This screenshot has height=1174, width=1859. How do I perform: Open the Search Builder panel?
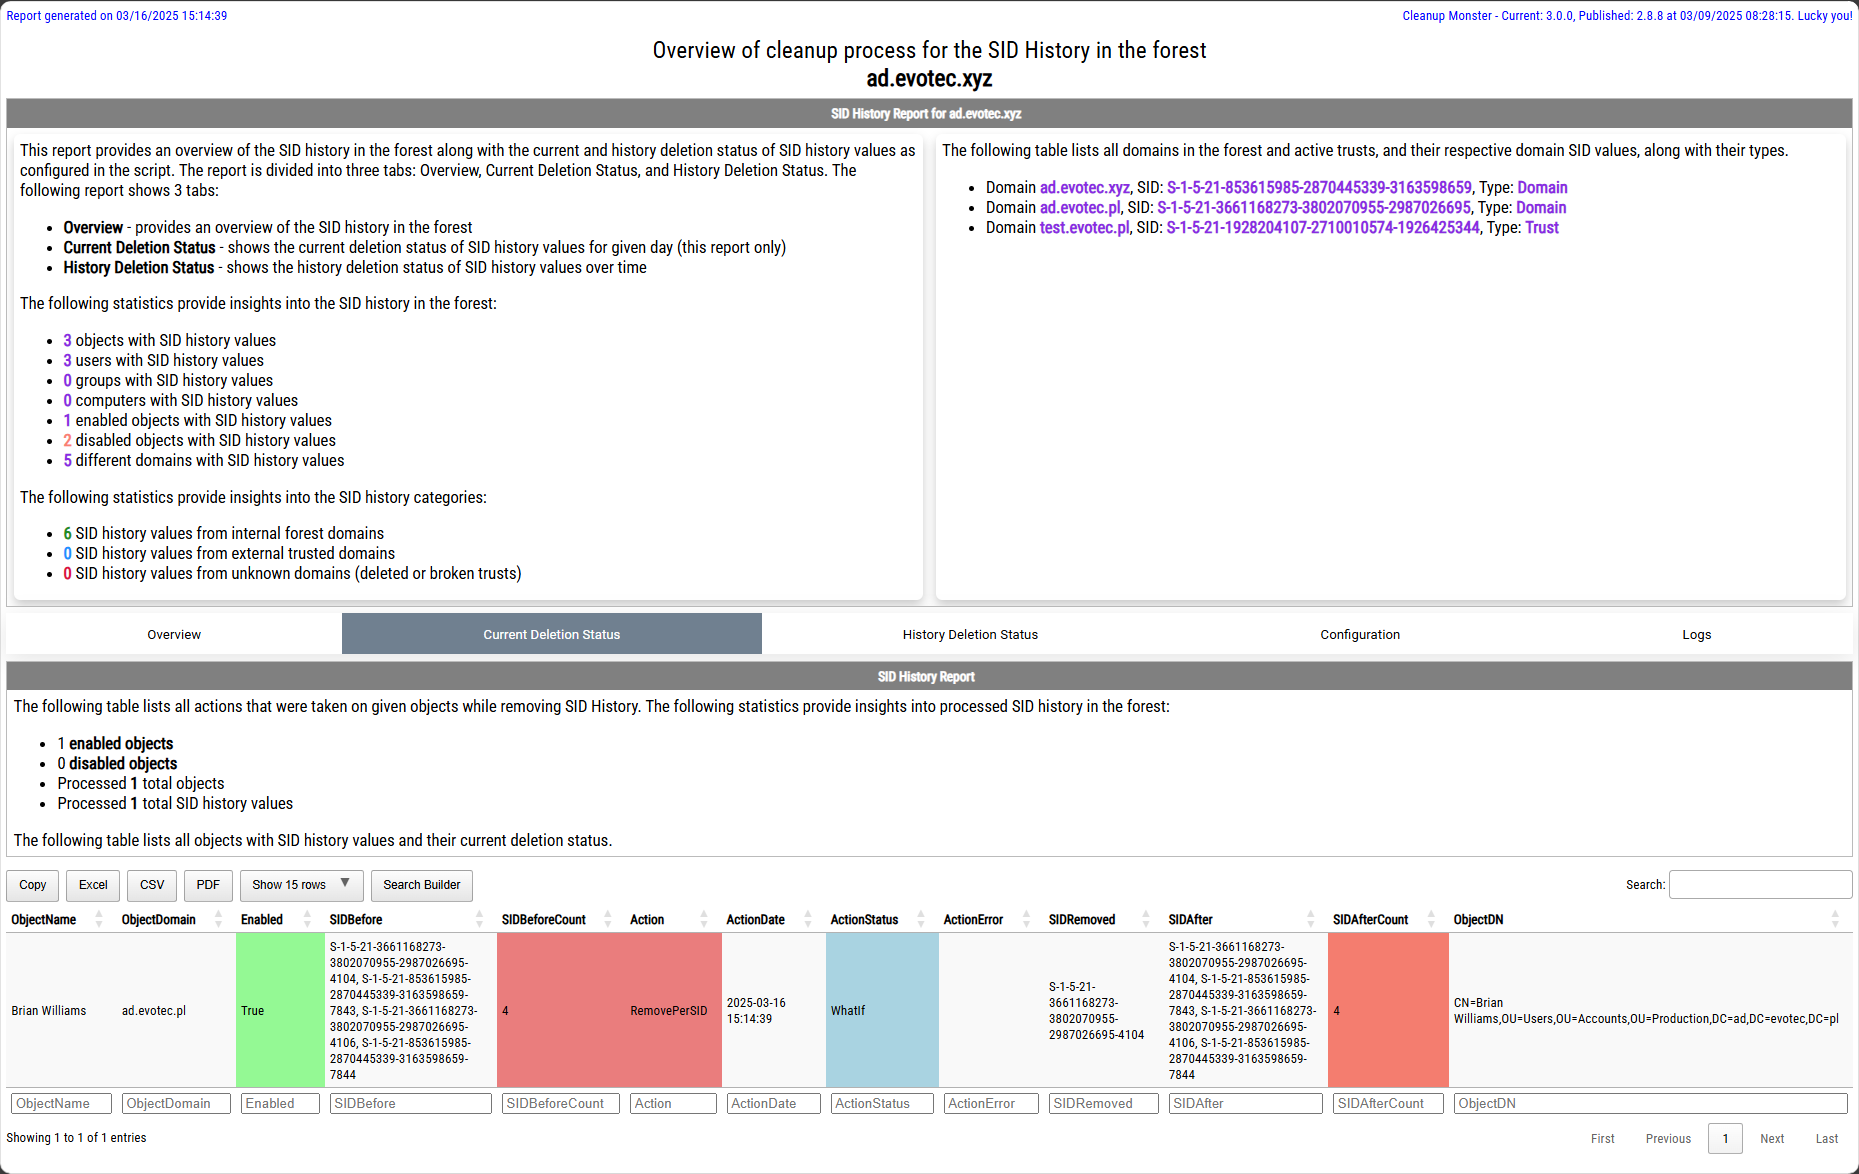point(421,885)
